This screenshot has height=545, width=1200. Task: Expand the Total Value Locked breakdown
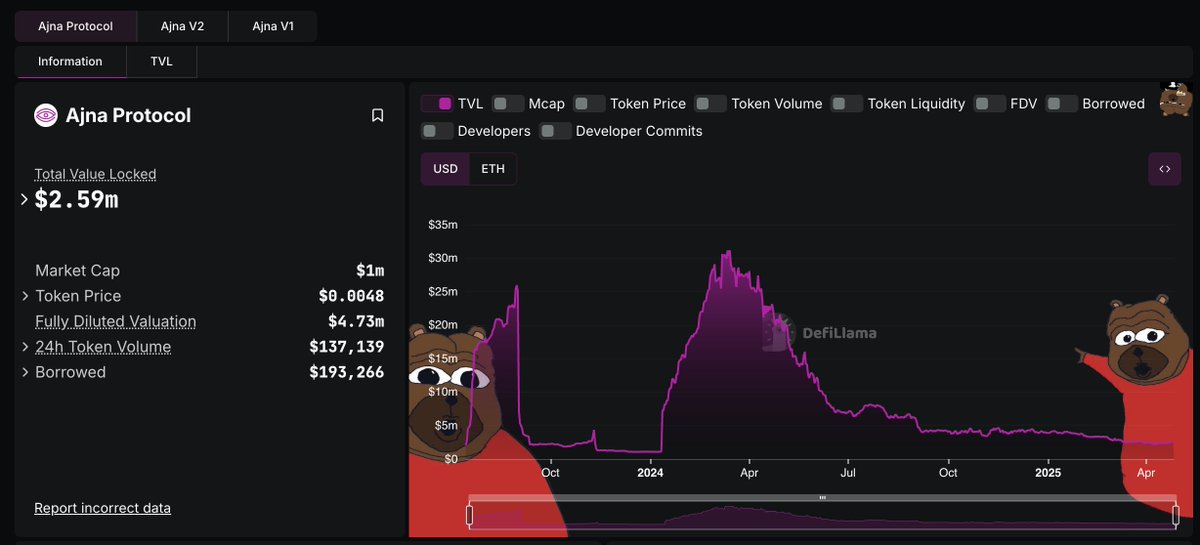25,199
